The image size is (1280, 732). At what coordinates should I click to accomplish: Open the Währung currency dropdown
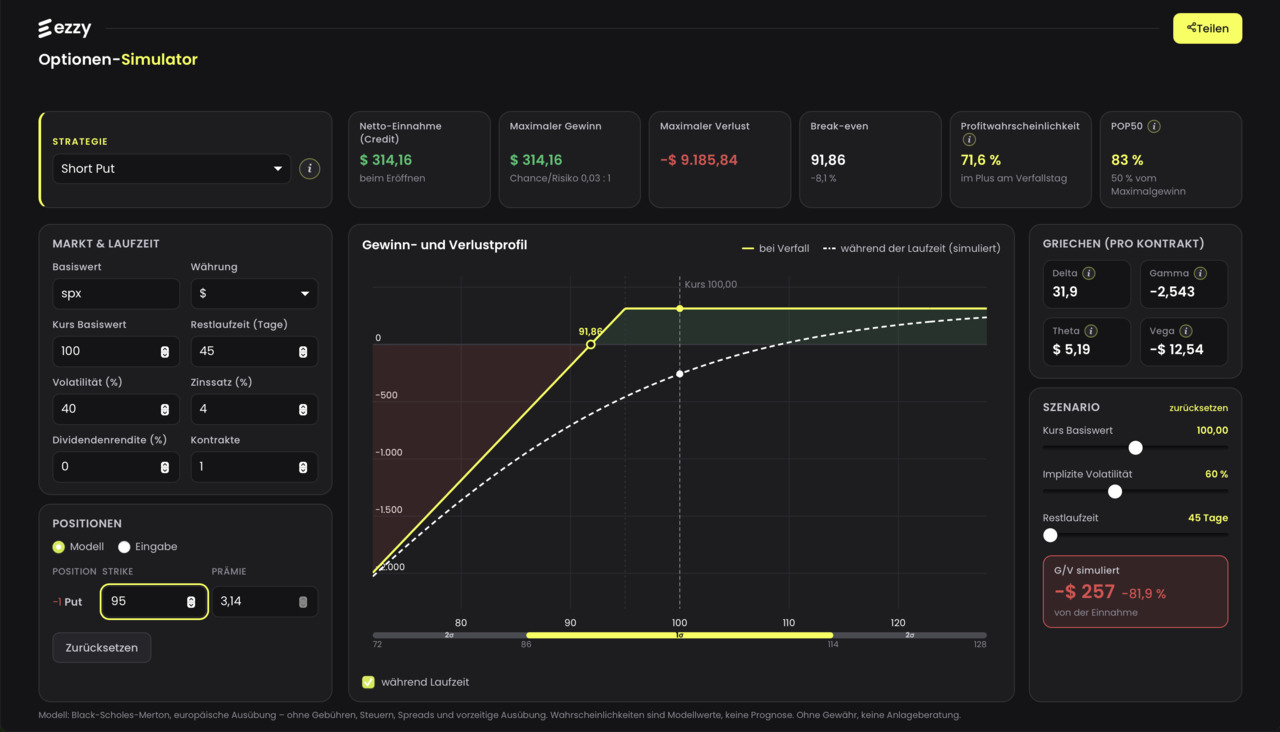[254, 294]
